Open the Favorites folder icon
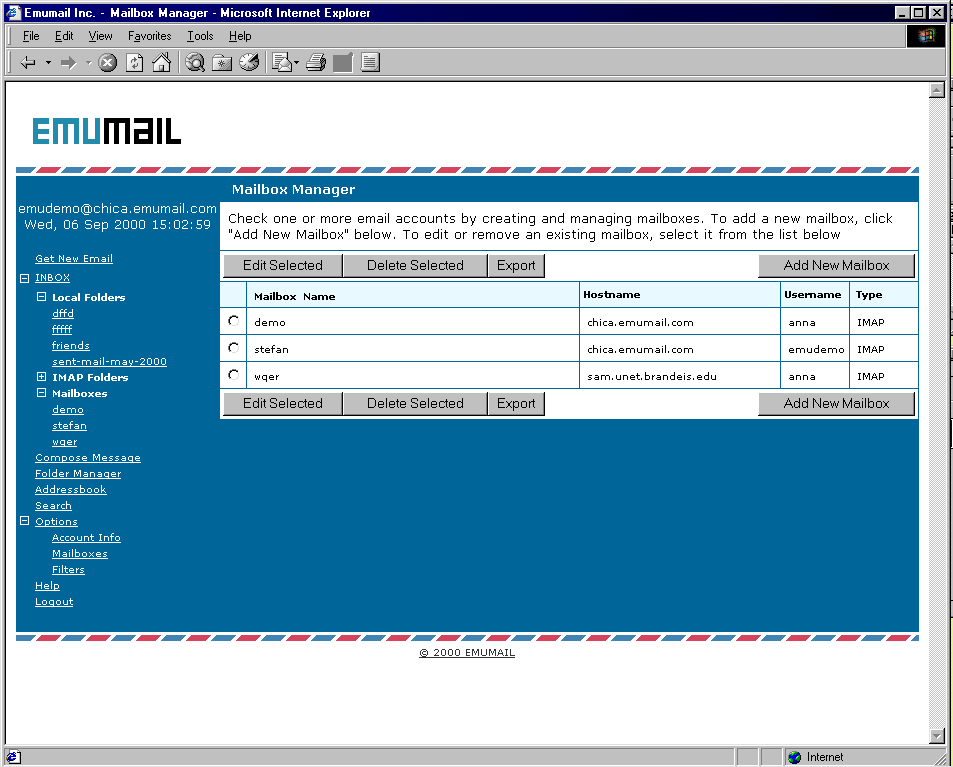The height and width of the screenshot is (767, 953). (x=222, y=63)
